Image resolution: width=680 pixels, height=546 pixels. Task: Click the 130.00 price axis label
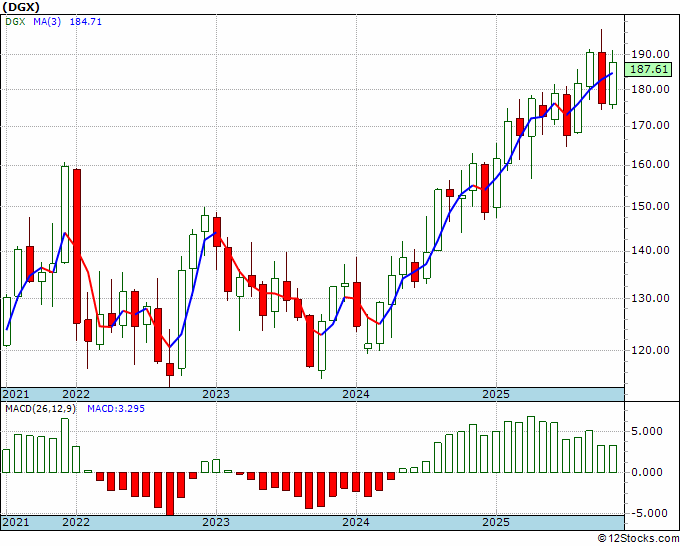(x=650, y=298)
